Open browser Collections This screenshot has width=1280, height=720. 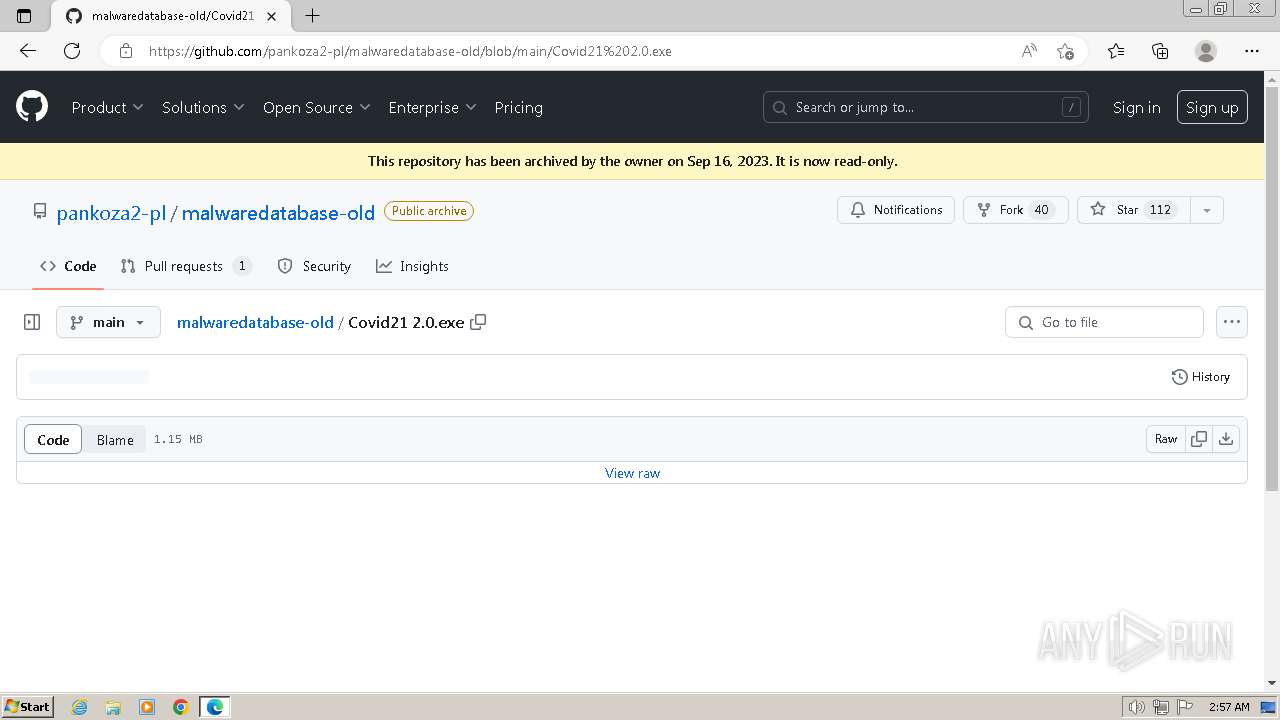click(x=1160, y=51)
